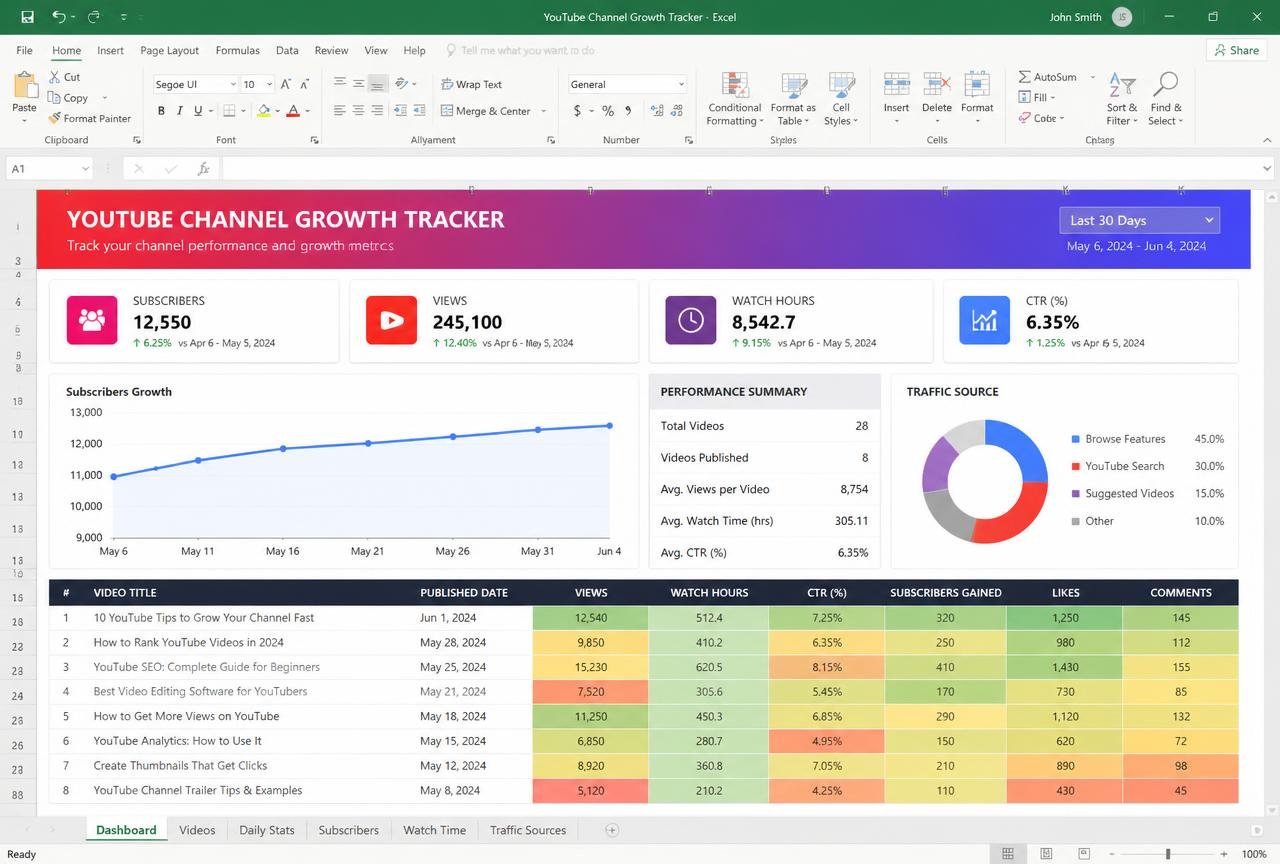Open the font size dropdown
The image size is (1280, 864).
click(x=270, y=84)
